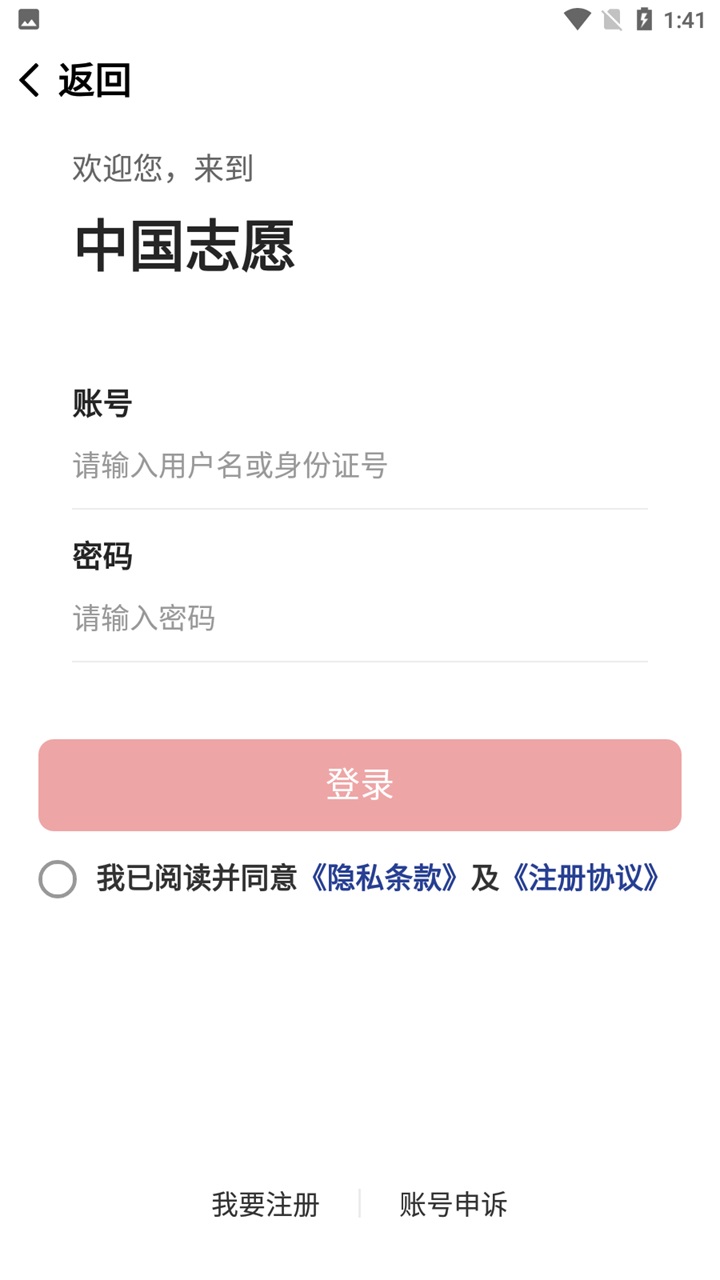Image resolution: width=720 pixels, height=1280 pixels.
Task: Tap the 密码 field label
Action: (102, 556)
